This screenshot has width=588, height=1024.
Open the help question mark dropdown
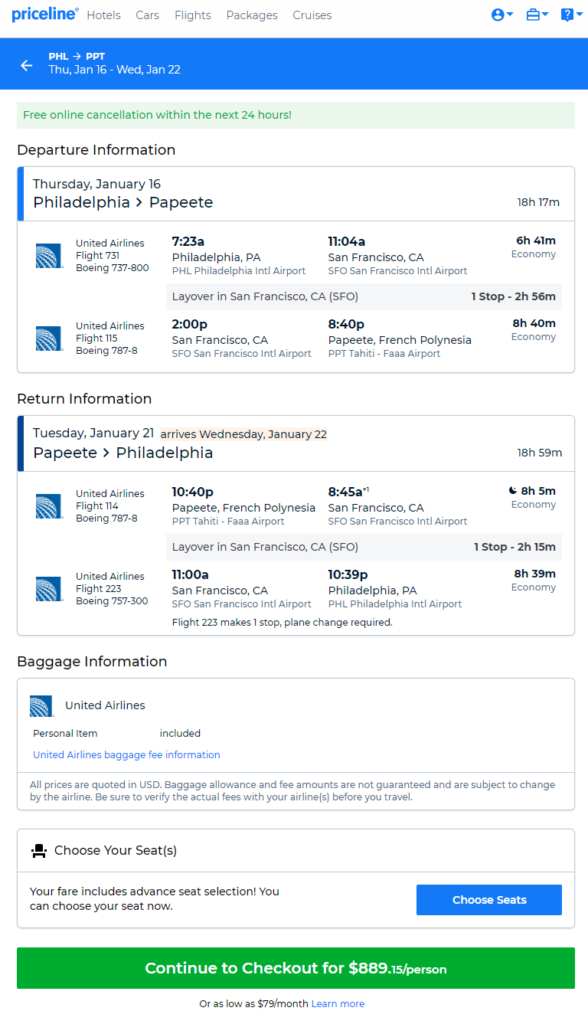571,14
